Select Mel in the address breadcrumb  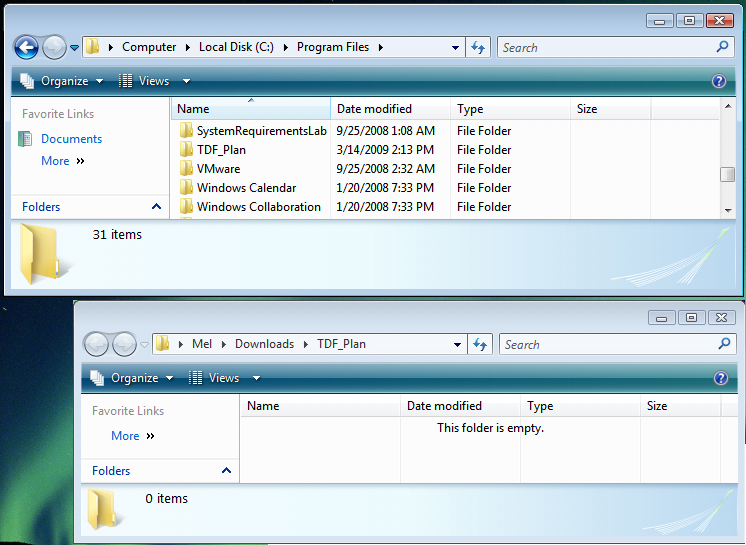[x=202, y=344]
